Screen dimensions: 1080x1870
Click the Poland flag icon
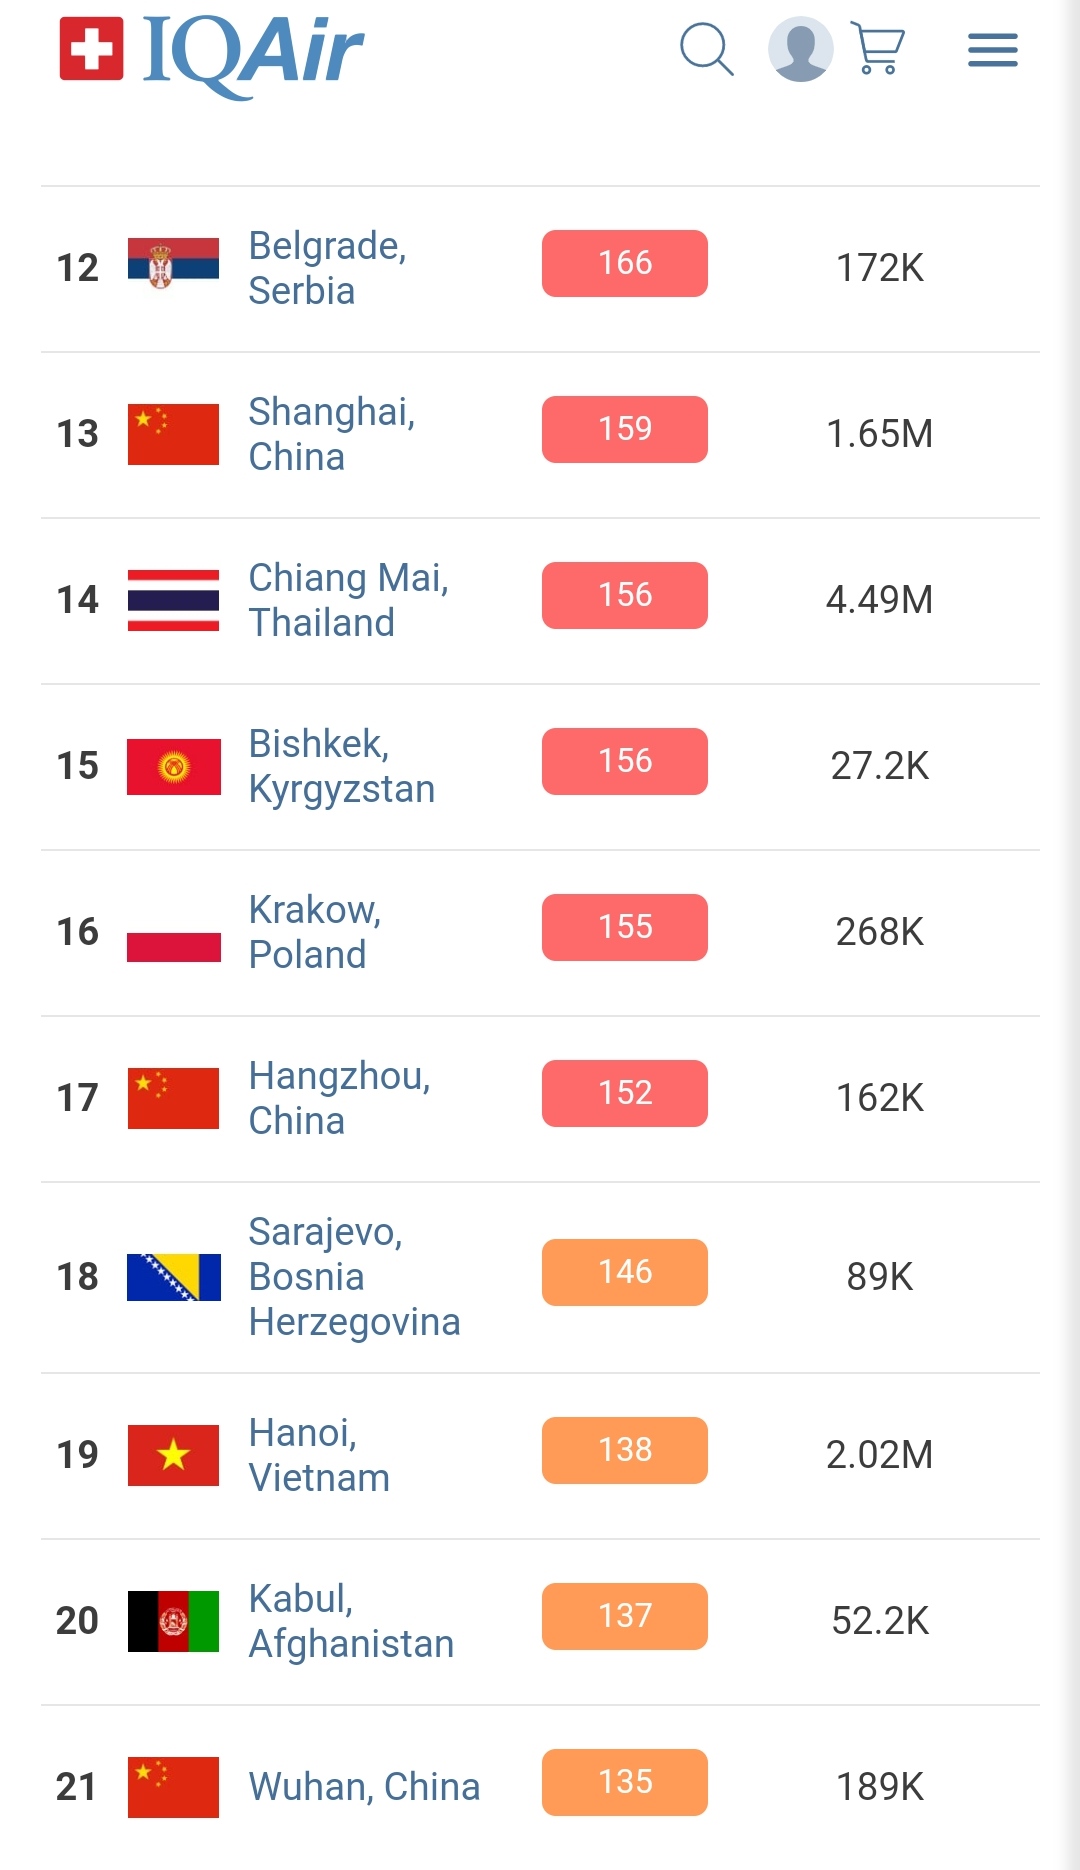[173, 933]
